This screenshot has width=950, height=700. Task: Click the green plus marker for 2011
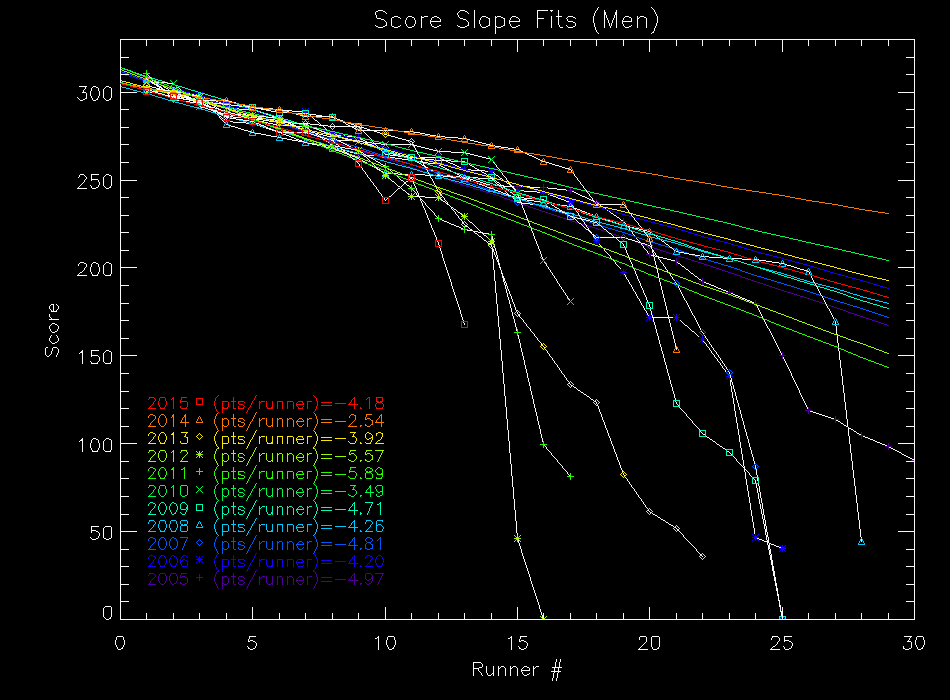[x=199, y=472]
